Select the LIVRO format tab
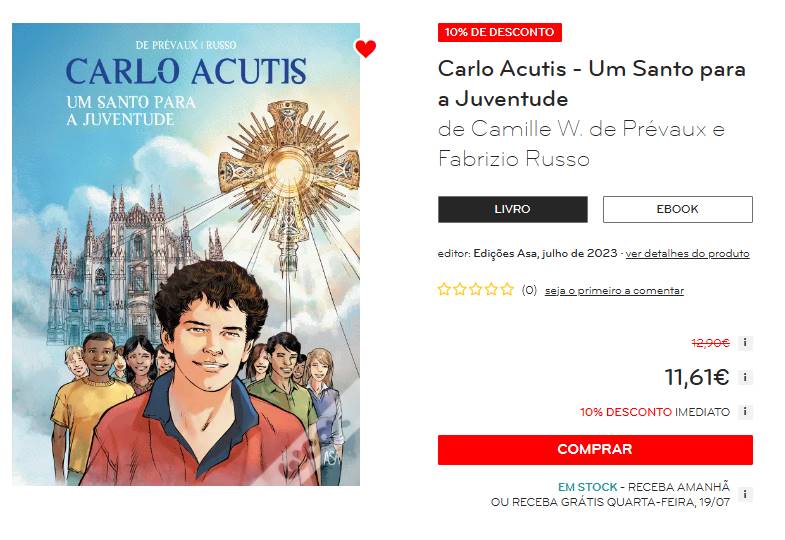Image resolution: width=785 pixels, height=540 pixels. coord(513,209)
